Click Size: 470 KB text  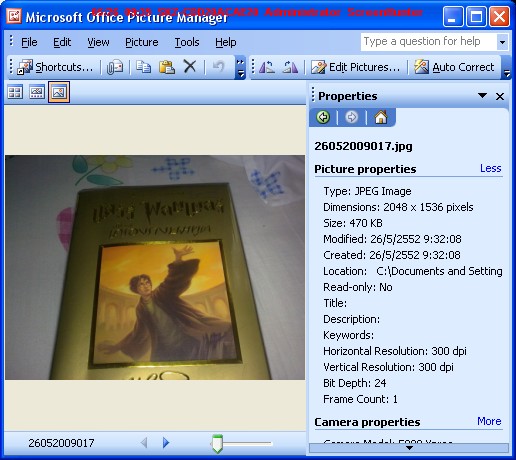click(x=353, y=223)
